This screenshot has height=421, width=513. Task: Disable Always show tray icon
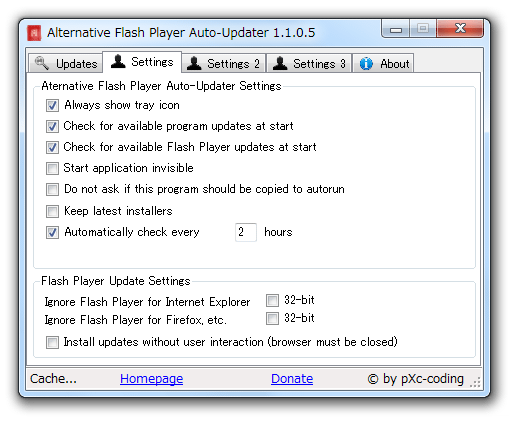[52, 105]
